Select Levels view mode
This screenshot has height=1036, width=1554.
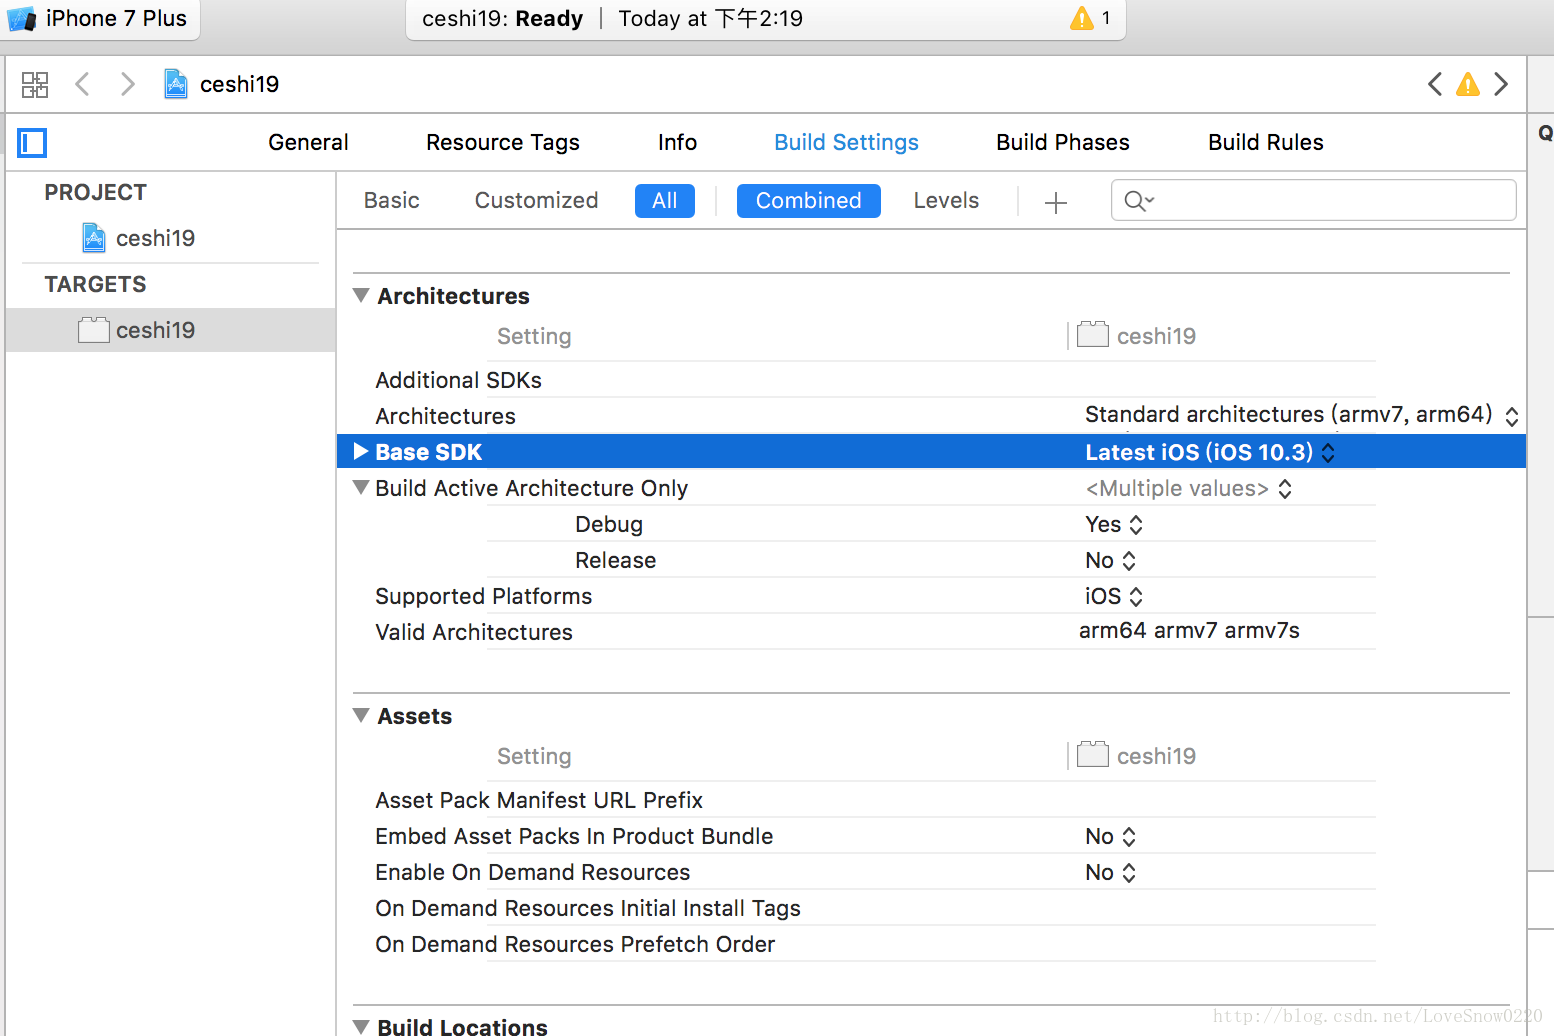(946, 200)
